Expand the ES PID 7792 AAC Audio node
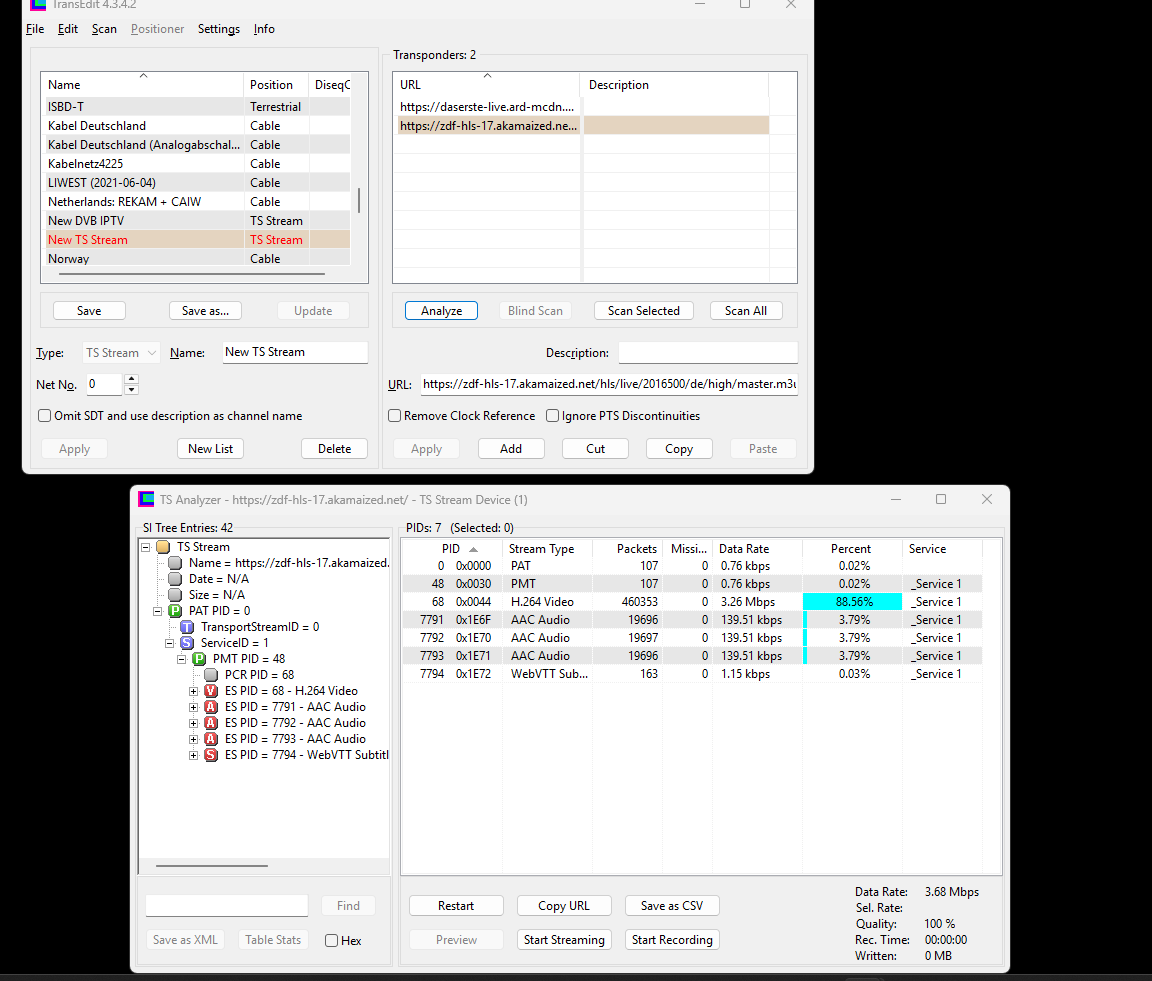1152x981 pixels. pos(194,723)
